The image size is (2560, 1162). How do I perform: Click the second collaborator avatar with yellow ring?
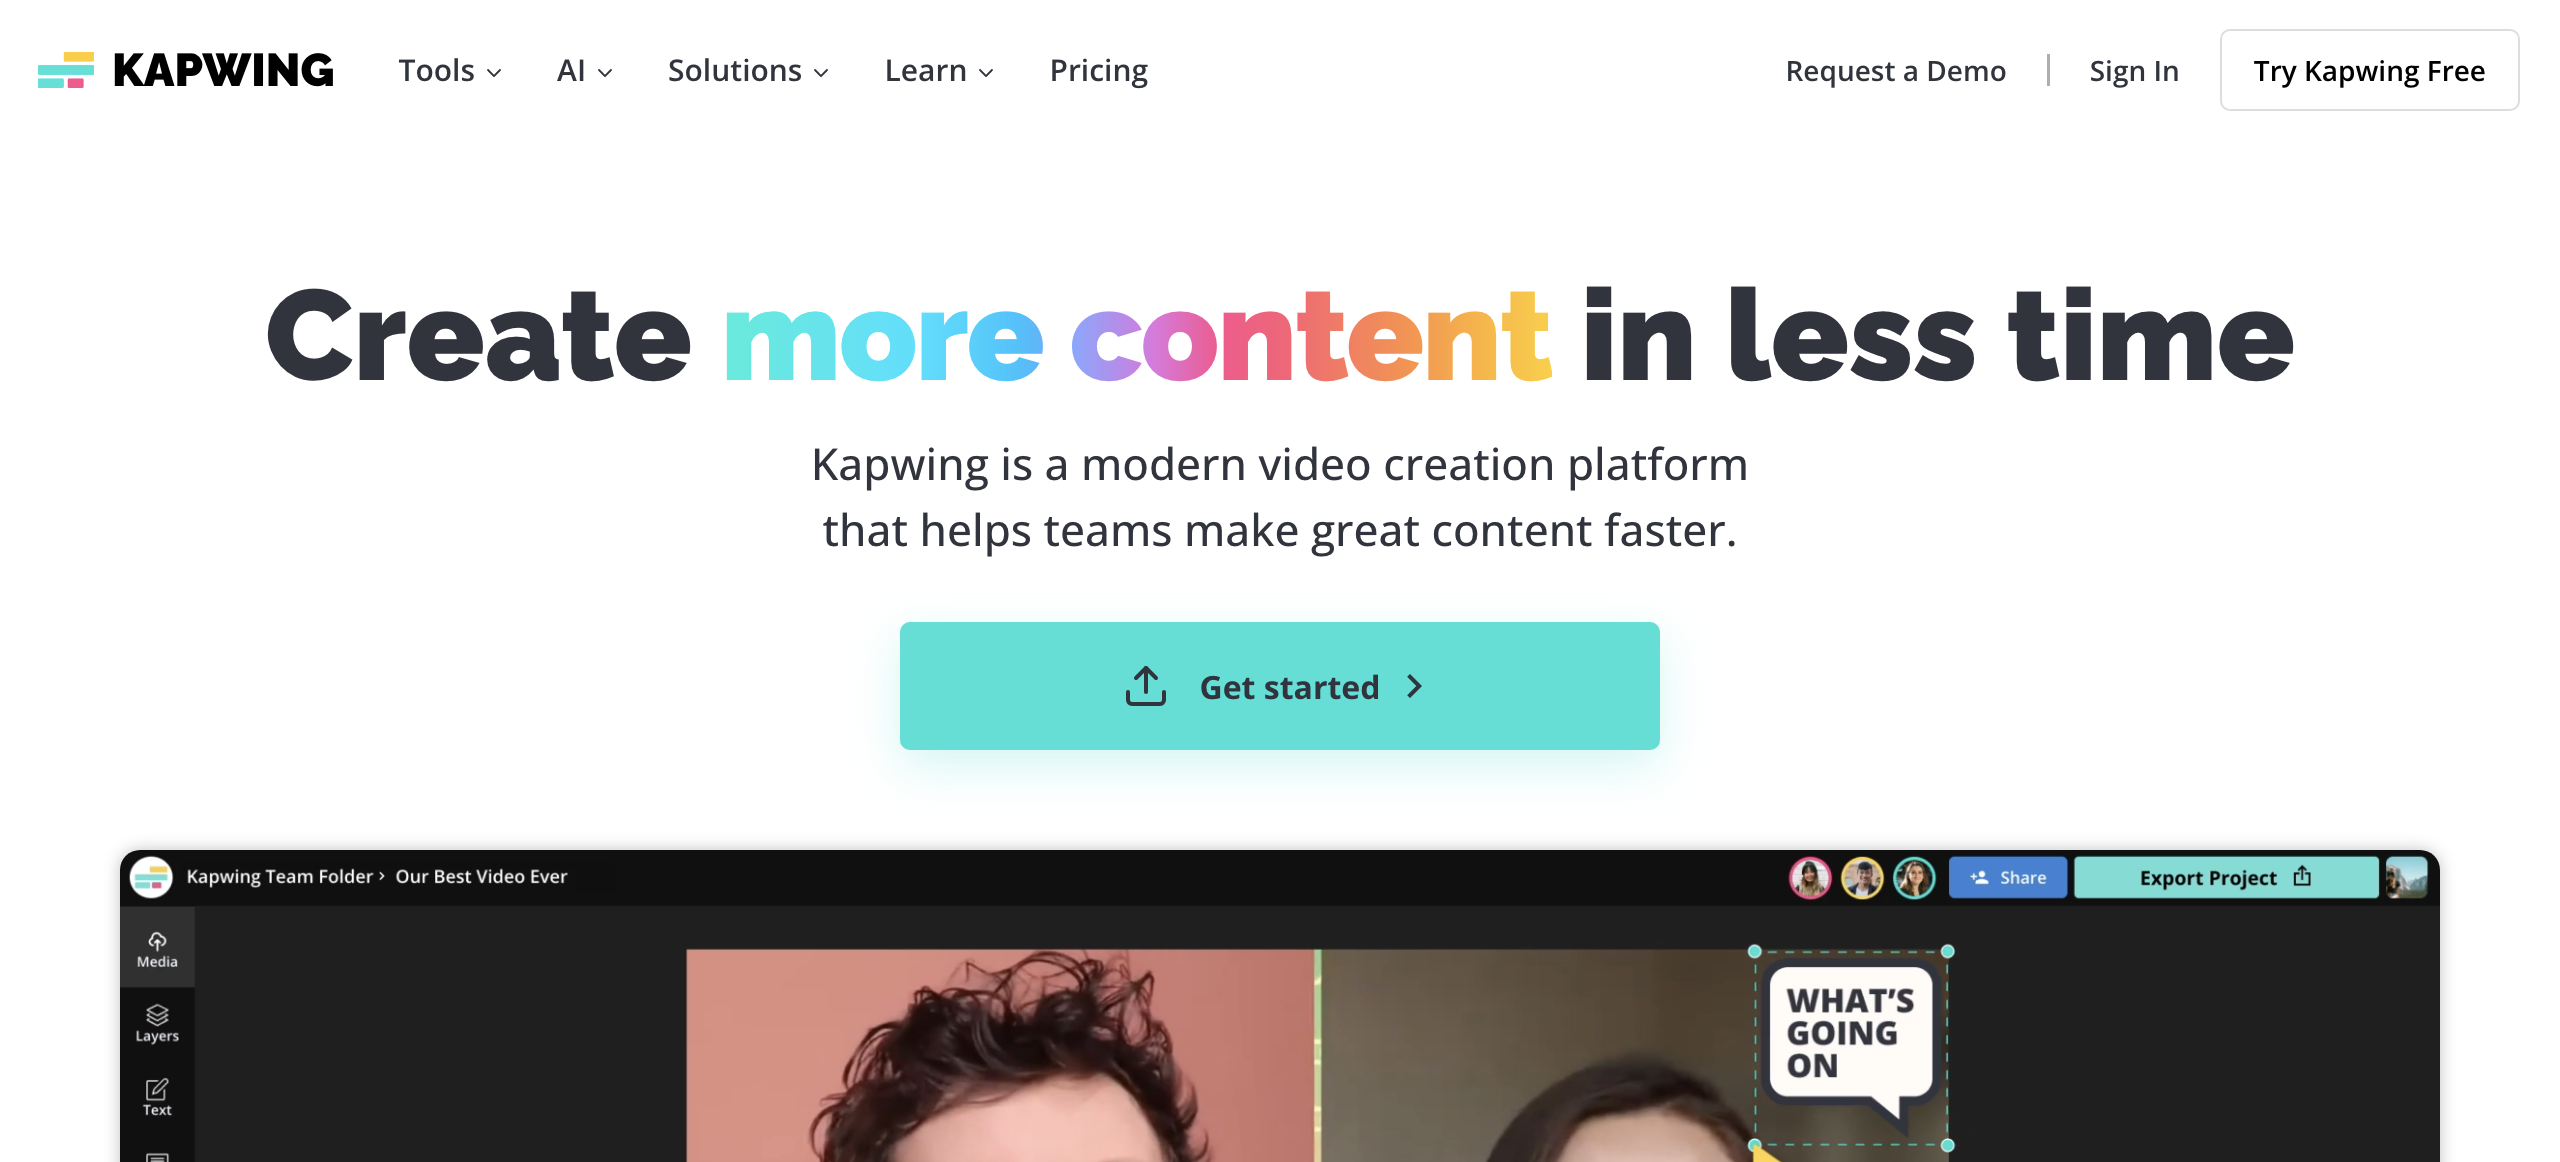[x=1862, y=878]
